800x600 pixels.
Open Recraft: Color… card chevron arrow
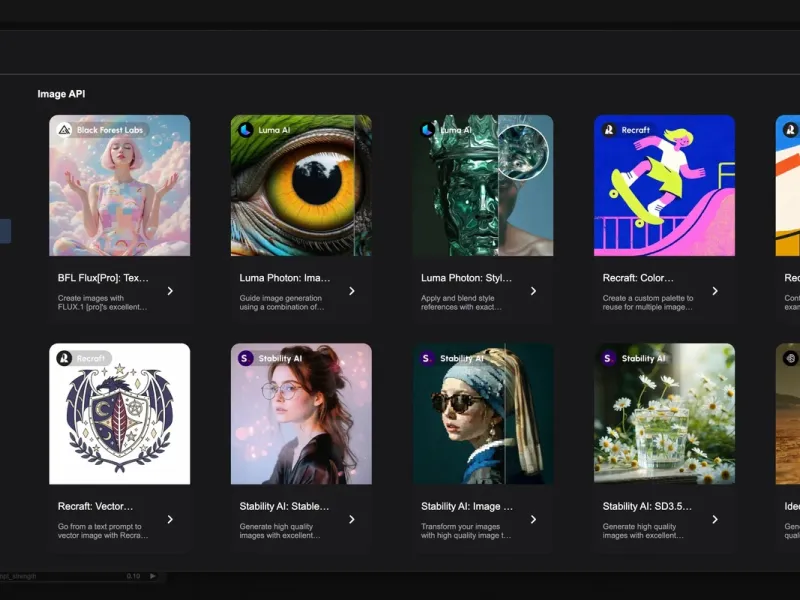point(715,291)
